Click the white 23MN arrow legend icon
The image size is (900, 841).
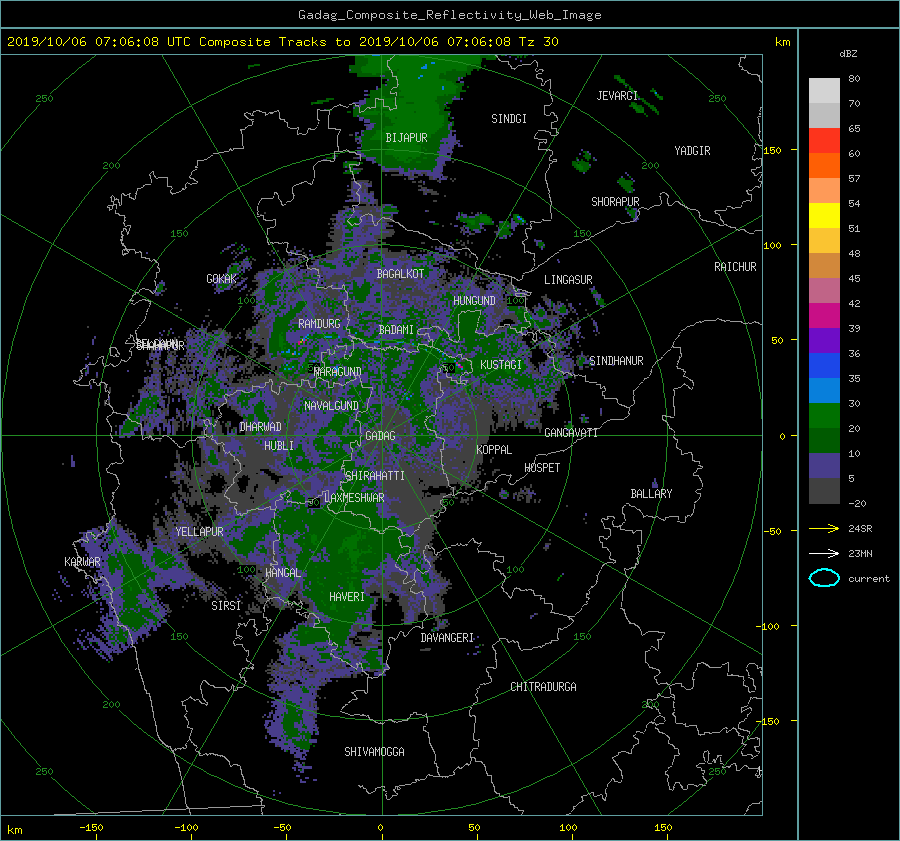coord(824,553)
